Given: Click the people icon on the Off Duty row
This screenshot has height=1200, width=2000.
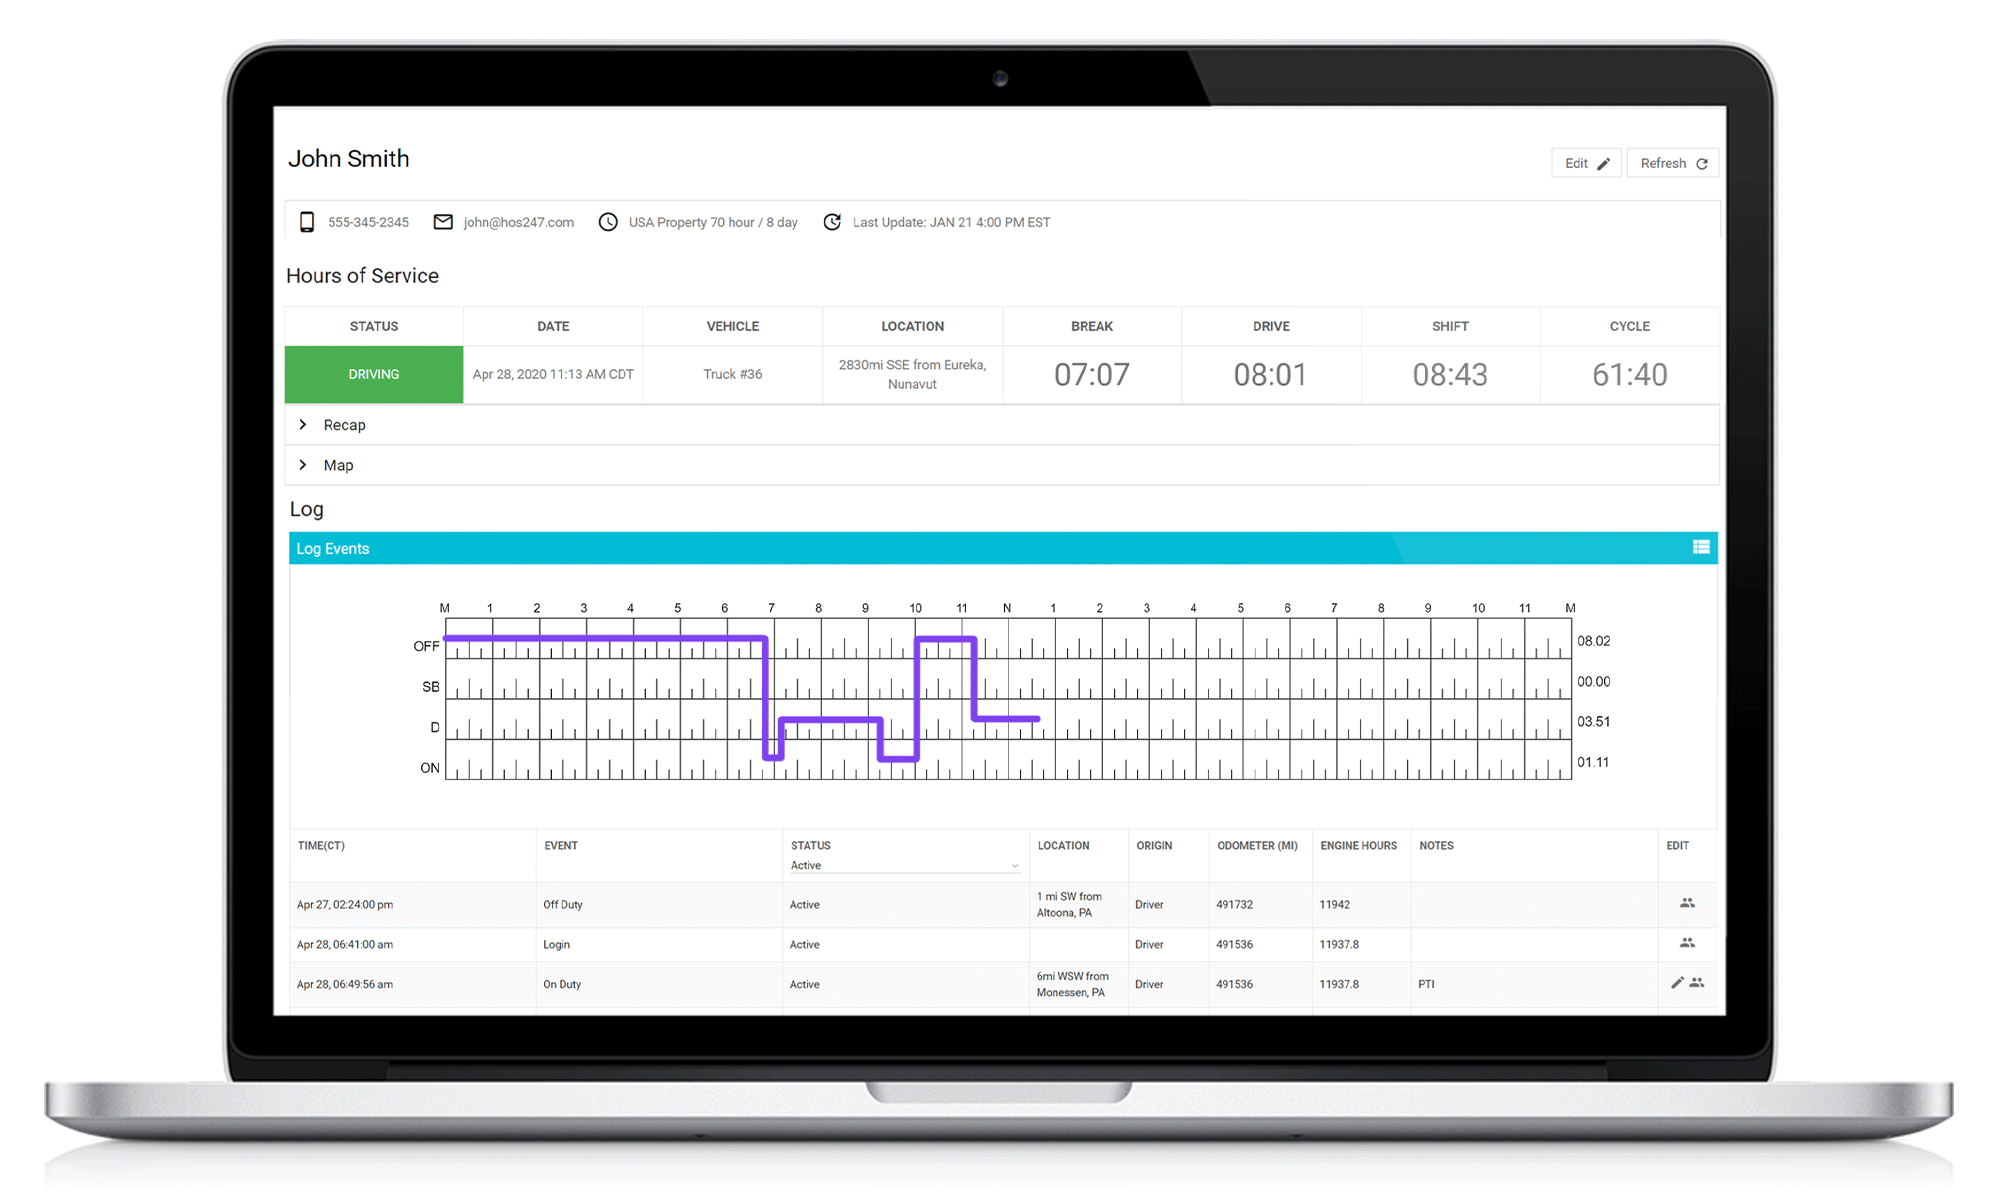Looking at the screenshot, I should click(1688, 903).
